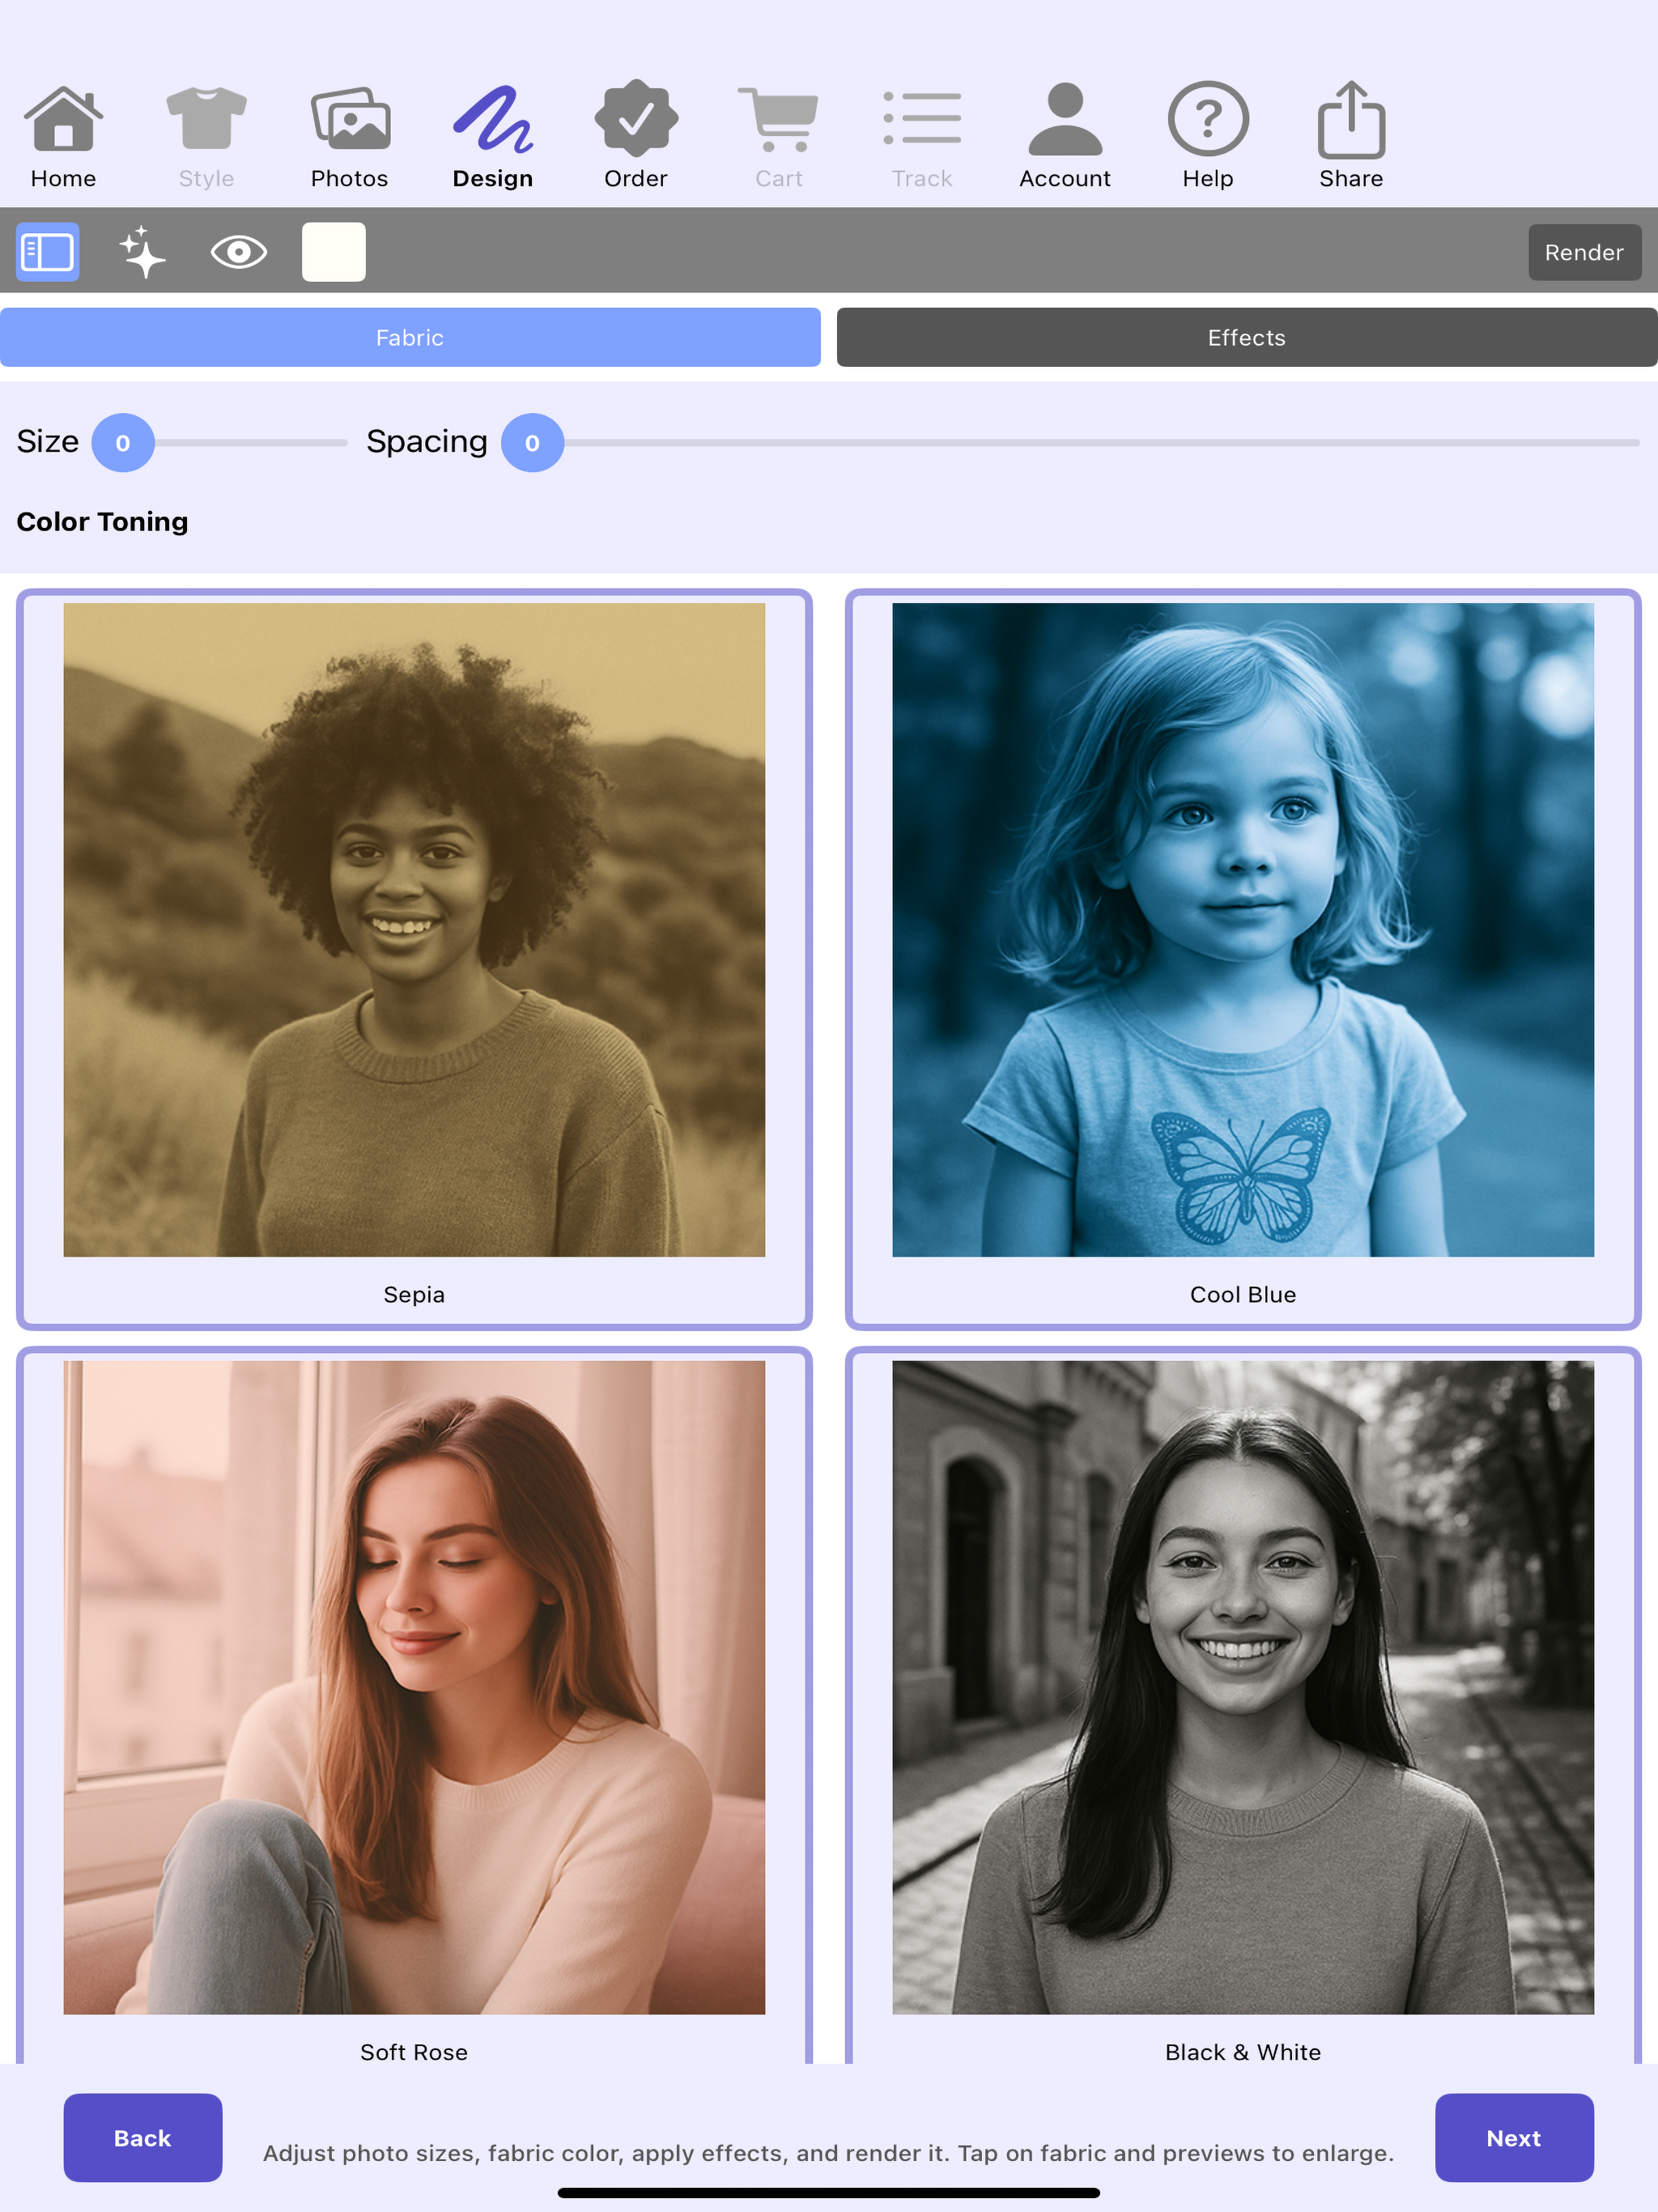
Task: Toggle the sidebar panel layout icon
Action: [x=47, y=252]
